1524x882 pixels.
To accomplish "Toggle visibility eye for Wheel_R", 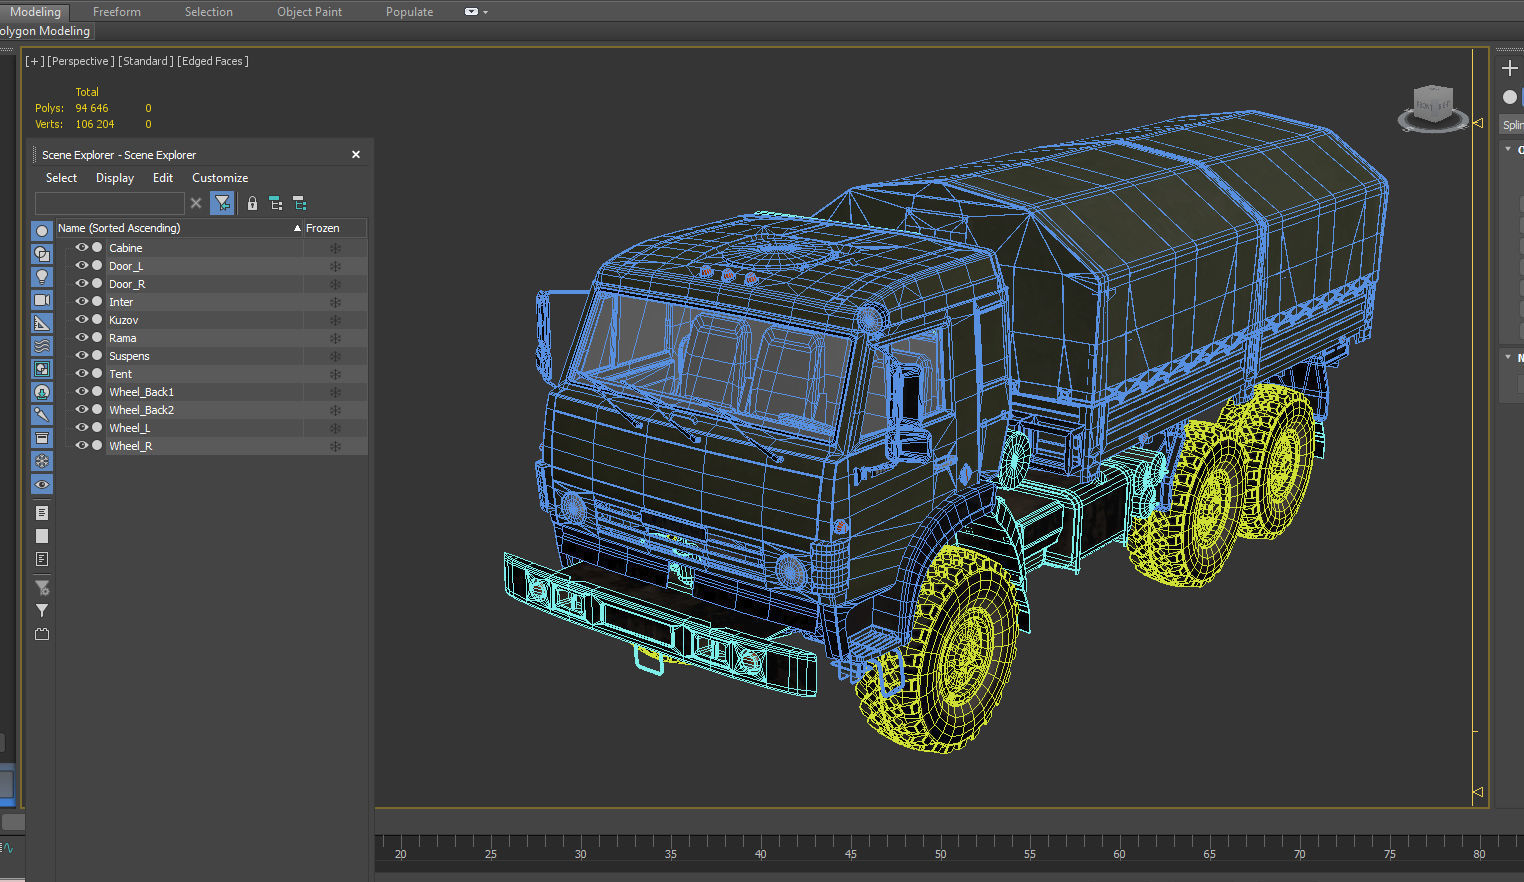I will (x=82, y=445).
